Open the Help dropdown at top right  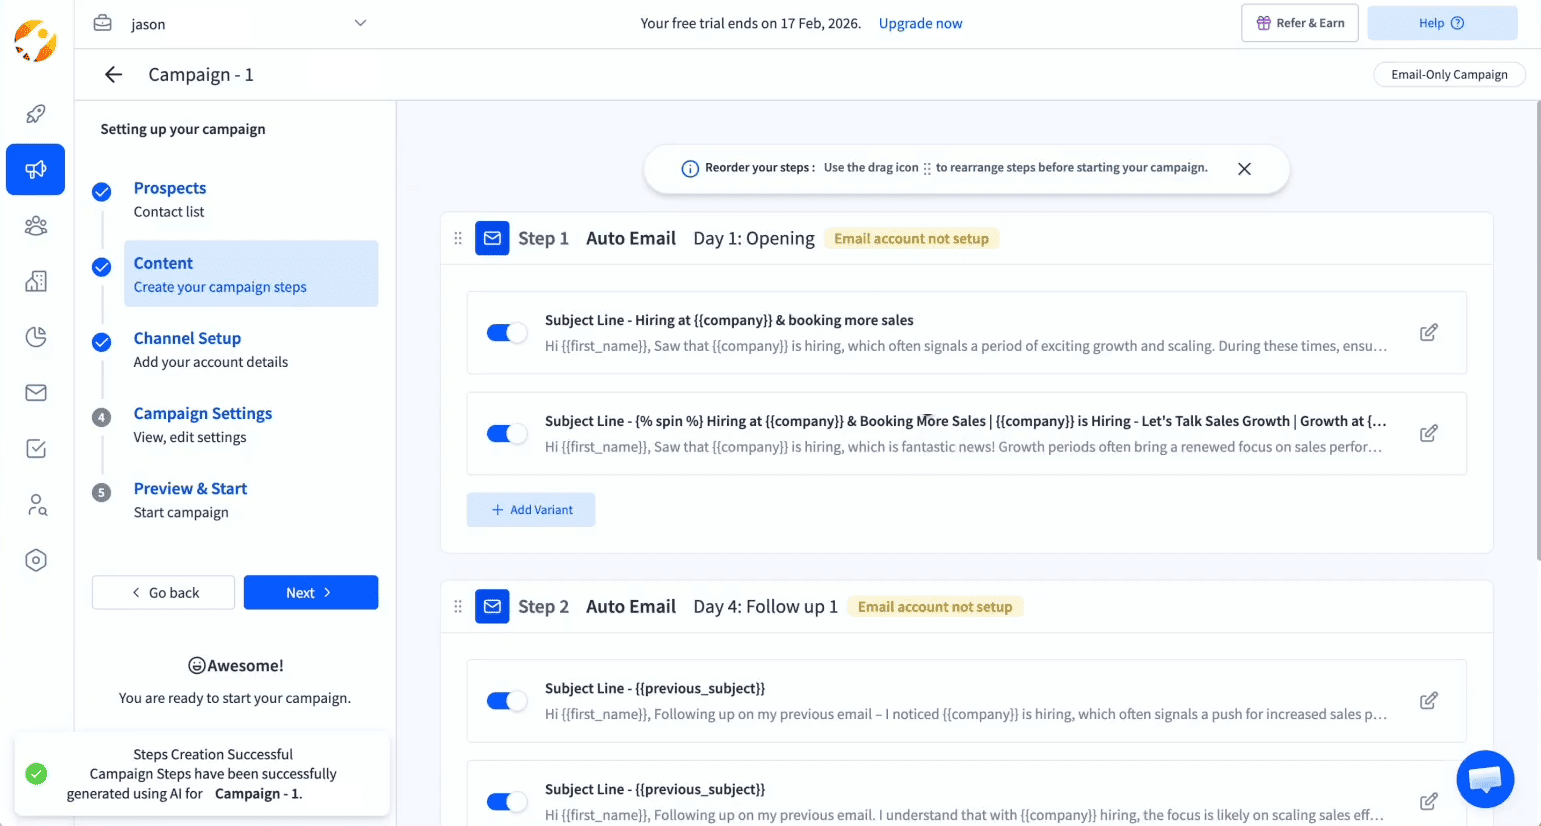(1442, 22)
